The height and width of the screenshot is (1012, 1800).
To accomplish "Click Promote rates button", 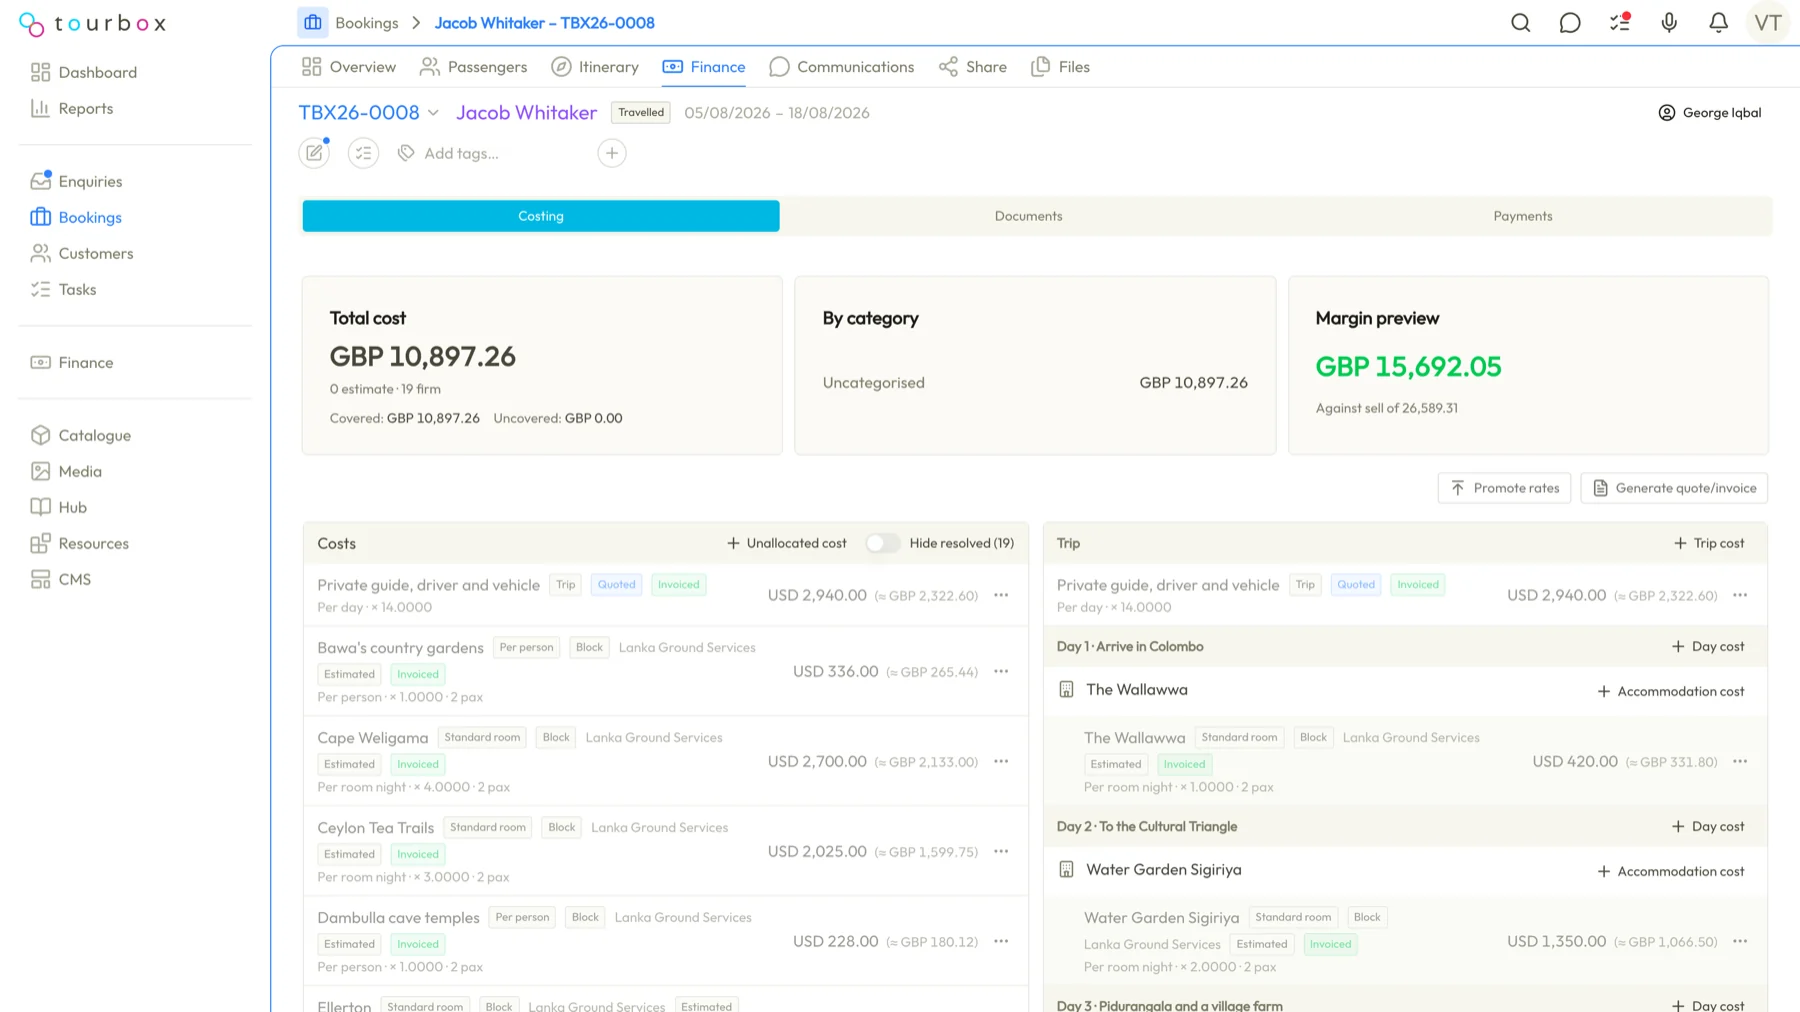I will pos(1504,488).
